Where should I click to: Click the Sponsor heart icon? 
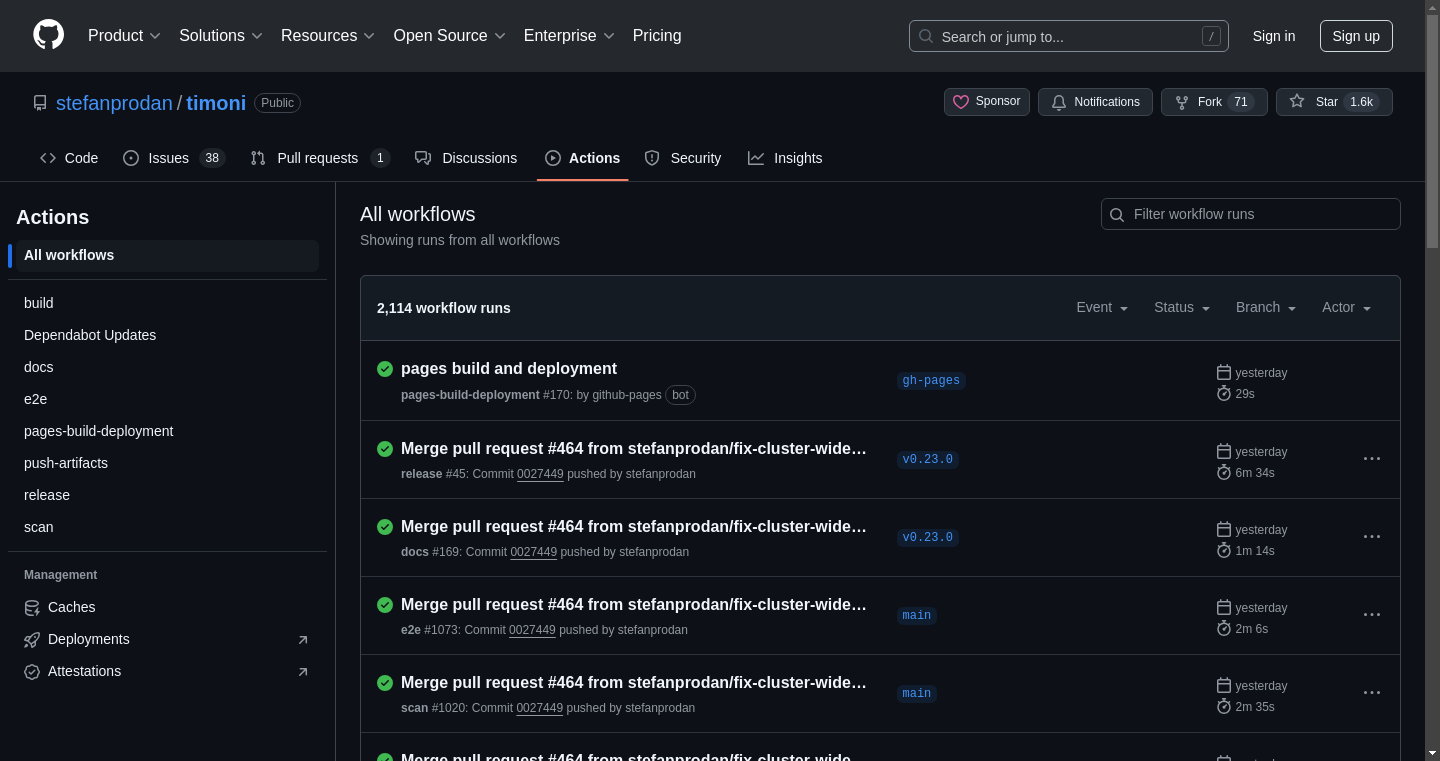click(x=961, y=102)
